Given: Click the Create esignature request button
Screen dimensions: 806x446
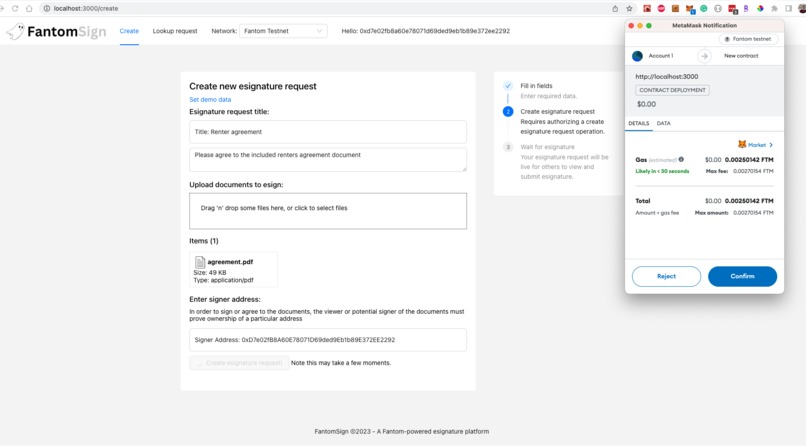Looking at the screenshot, I should click(x=239, y=363).
